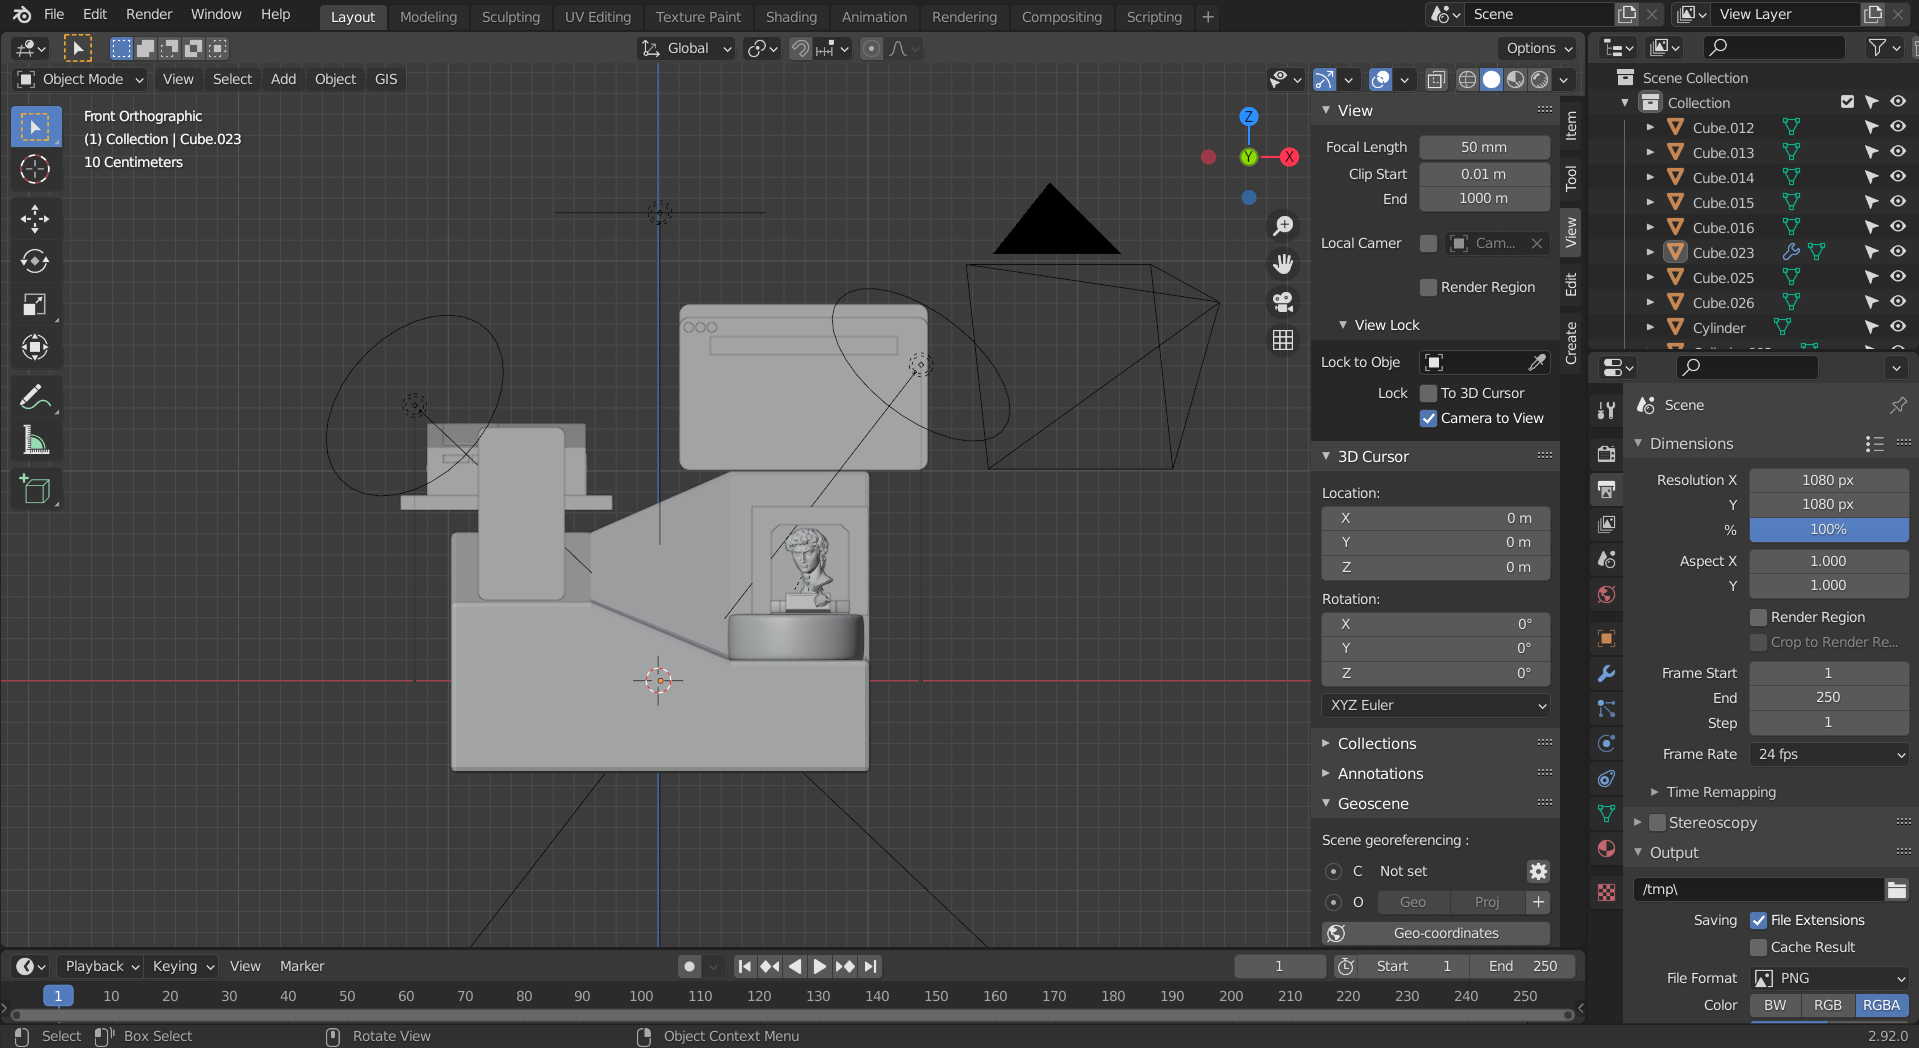Enable View panel Render Region checkbox
Viewport: 1919px width, 1048px height.
tap(1429, 287)
